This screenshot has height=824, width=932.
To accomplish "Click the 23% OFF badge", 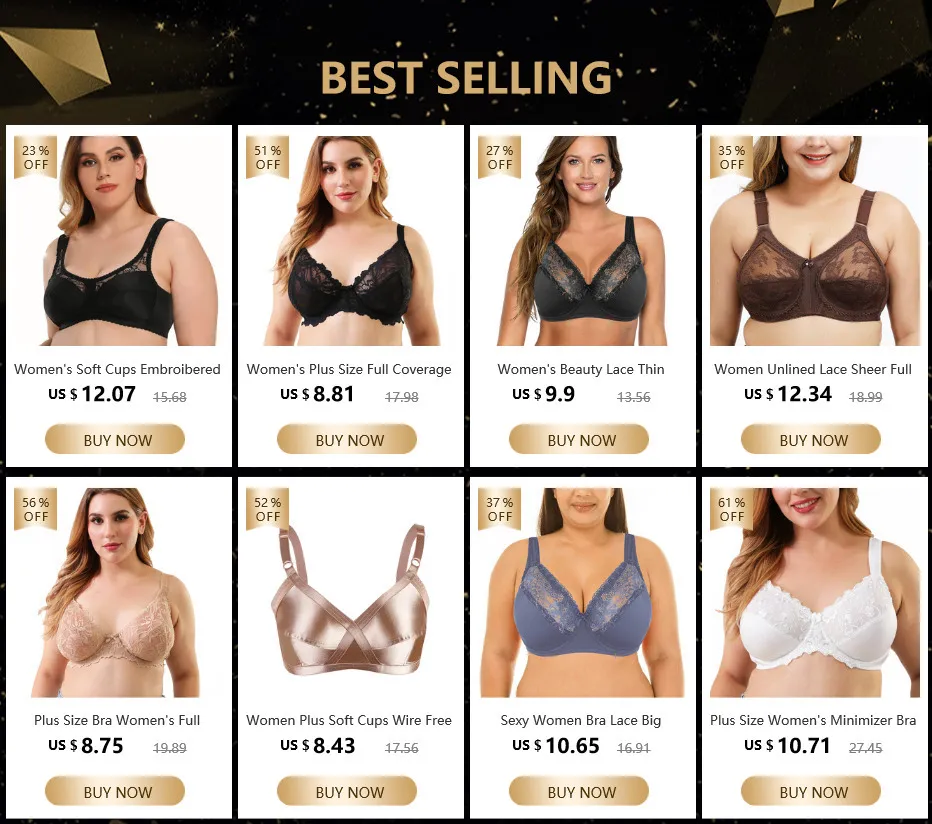I will pos(36,158).
